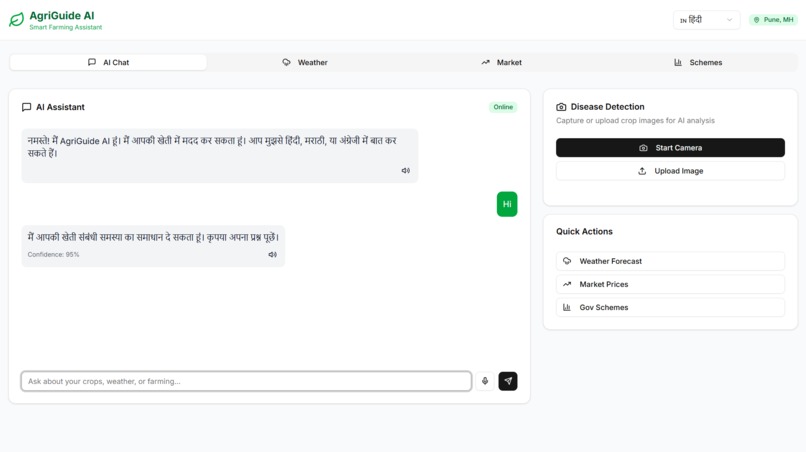Screen dimensions: 806x452
Task: Send the chat message
Action: coord(508,381)
